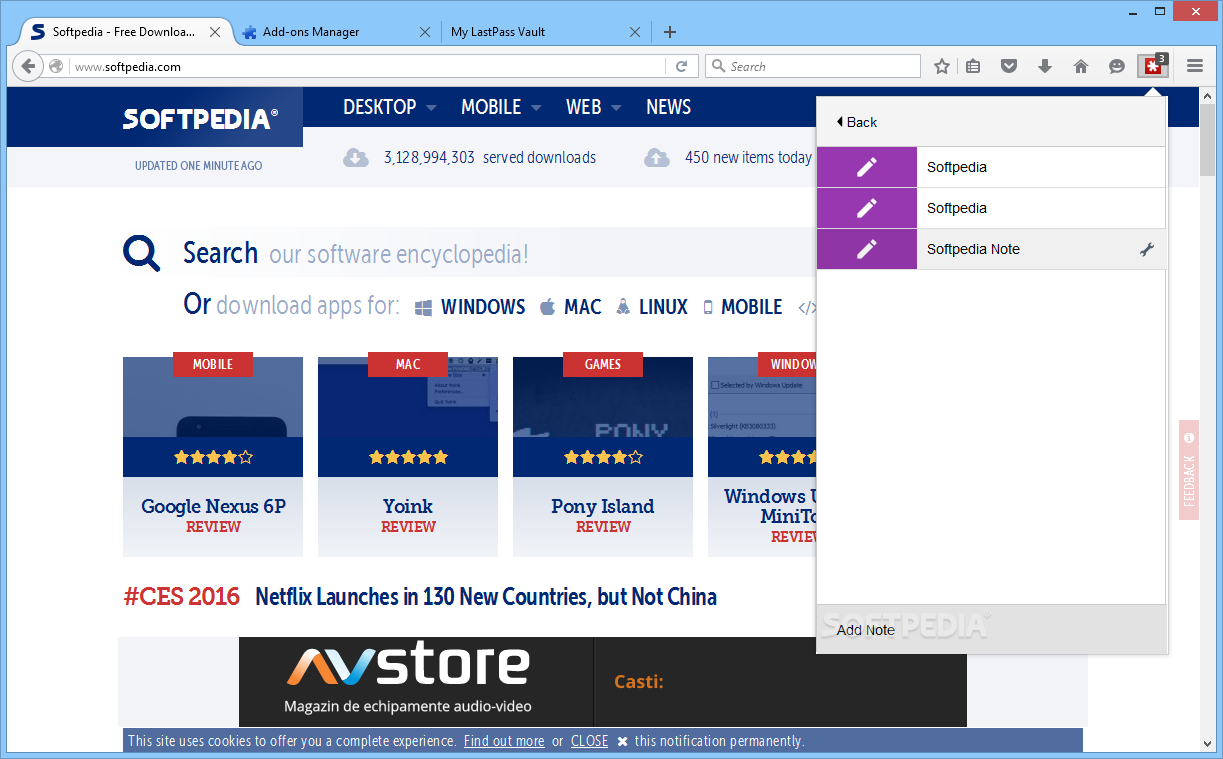Show bookmarks list icon
This screenshot has height=759, width=1223.
point(974,66)
